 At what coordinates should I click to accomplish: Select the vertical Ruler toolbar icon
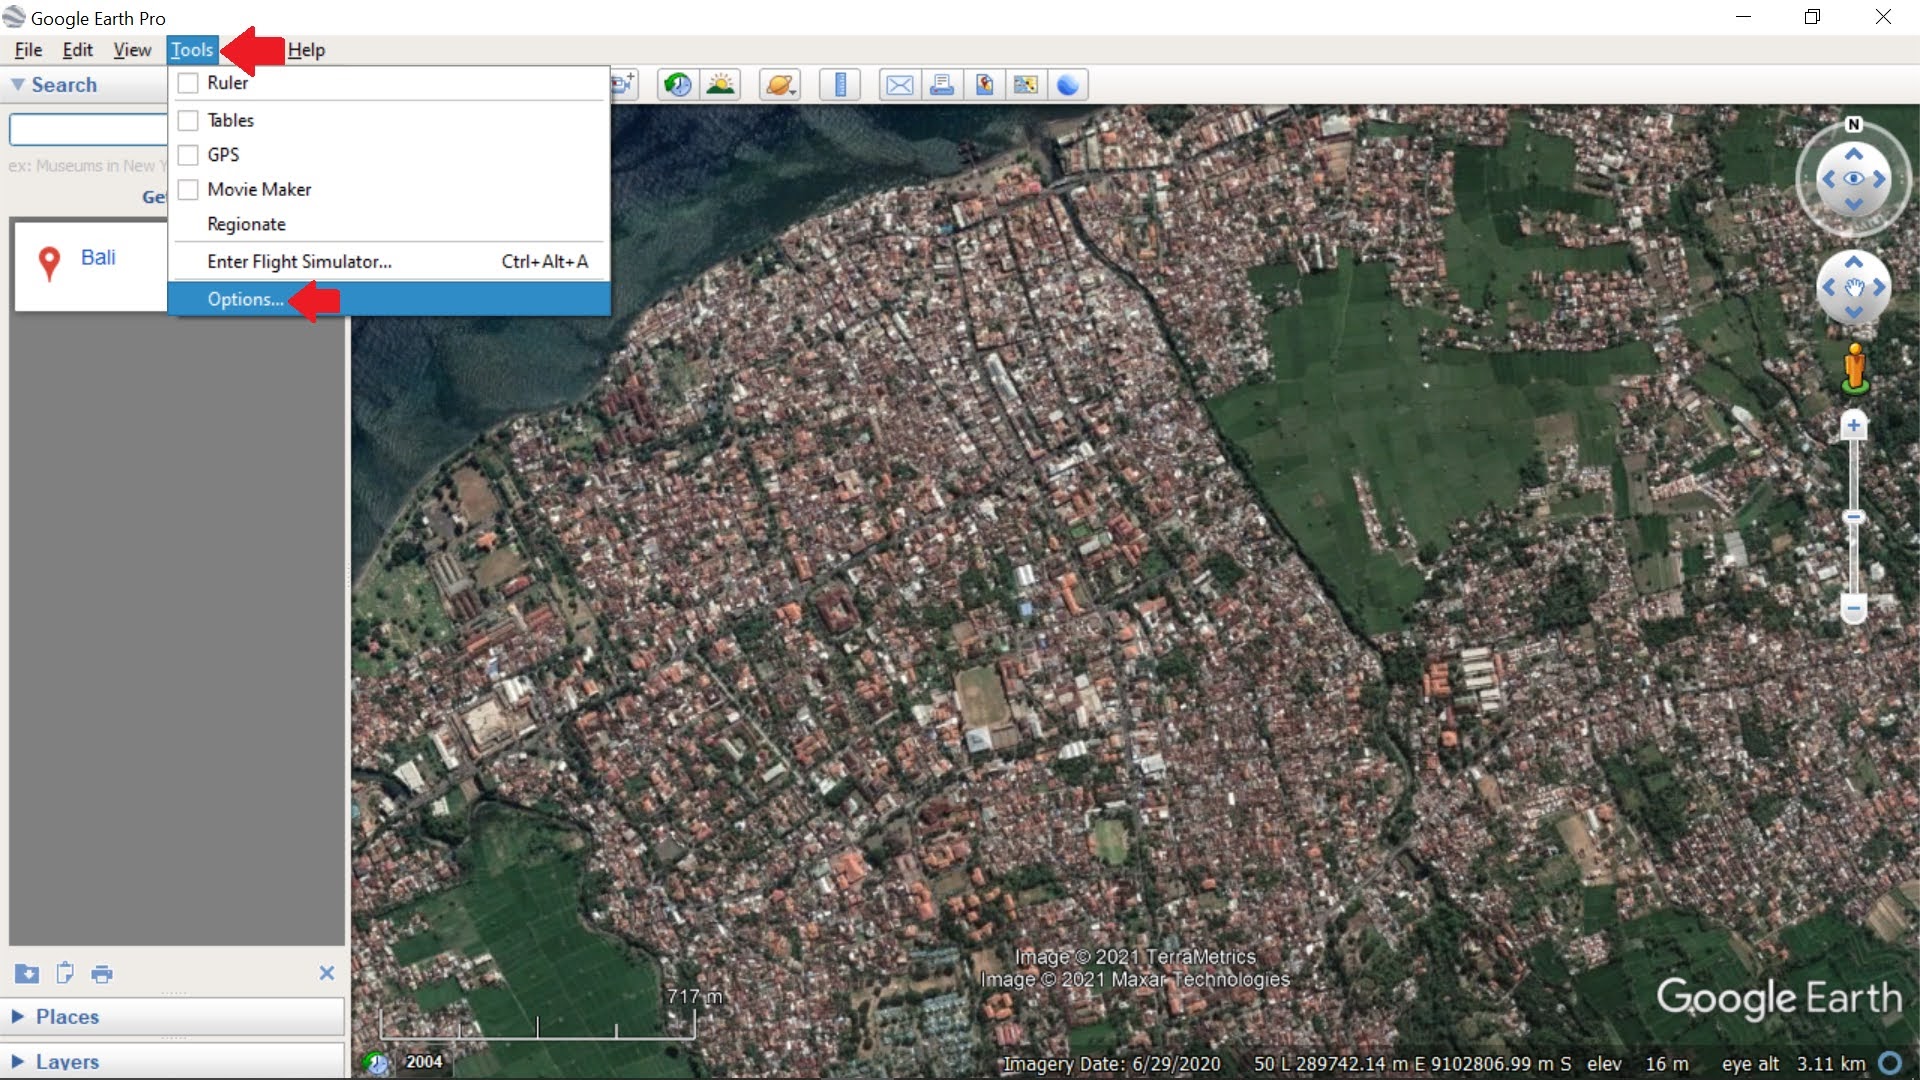click(x=840, y=84)
